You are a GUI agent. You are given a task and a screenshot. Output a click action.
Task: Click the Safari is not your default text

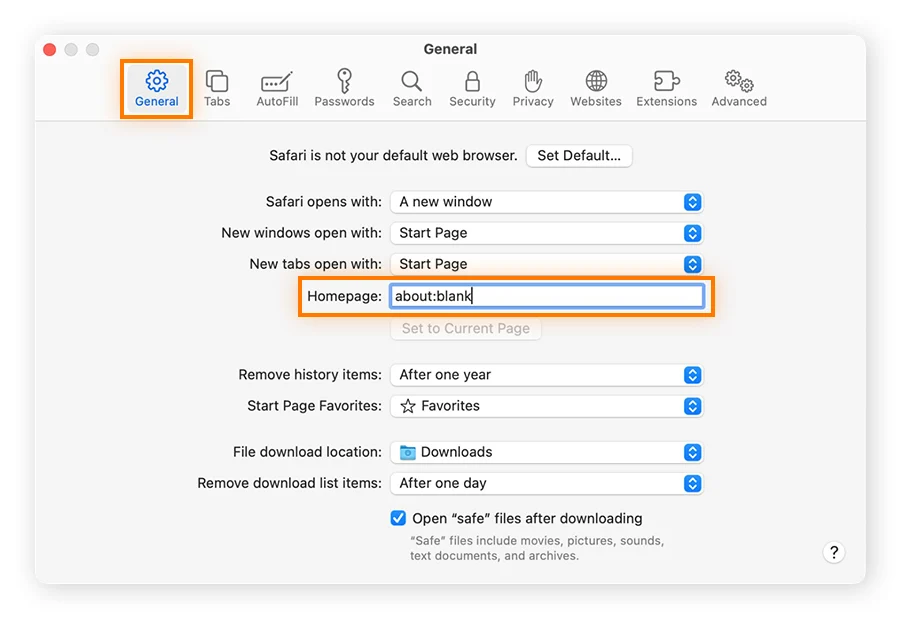[x=393, y=156]
